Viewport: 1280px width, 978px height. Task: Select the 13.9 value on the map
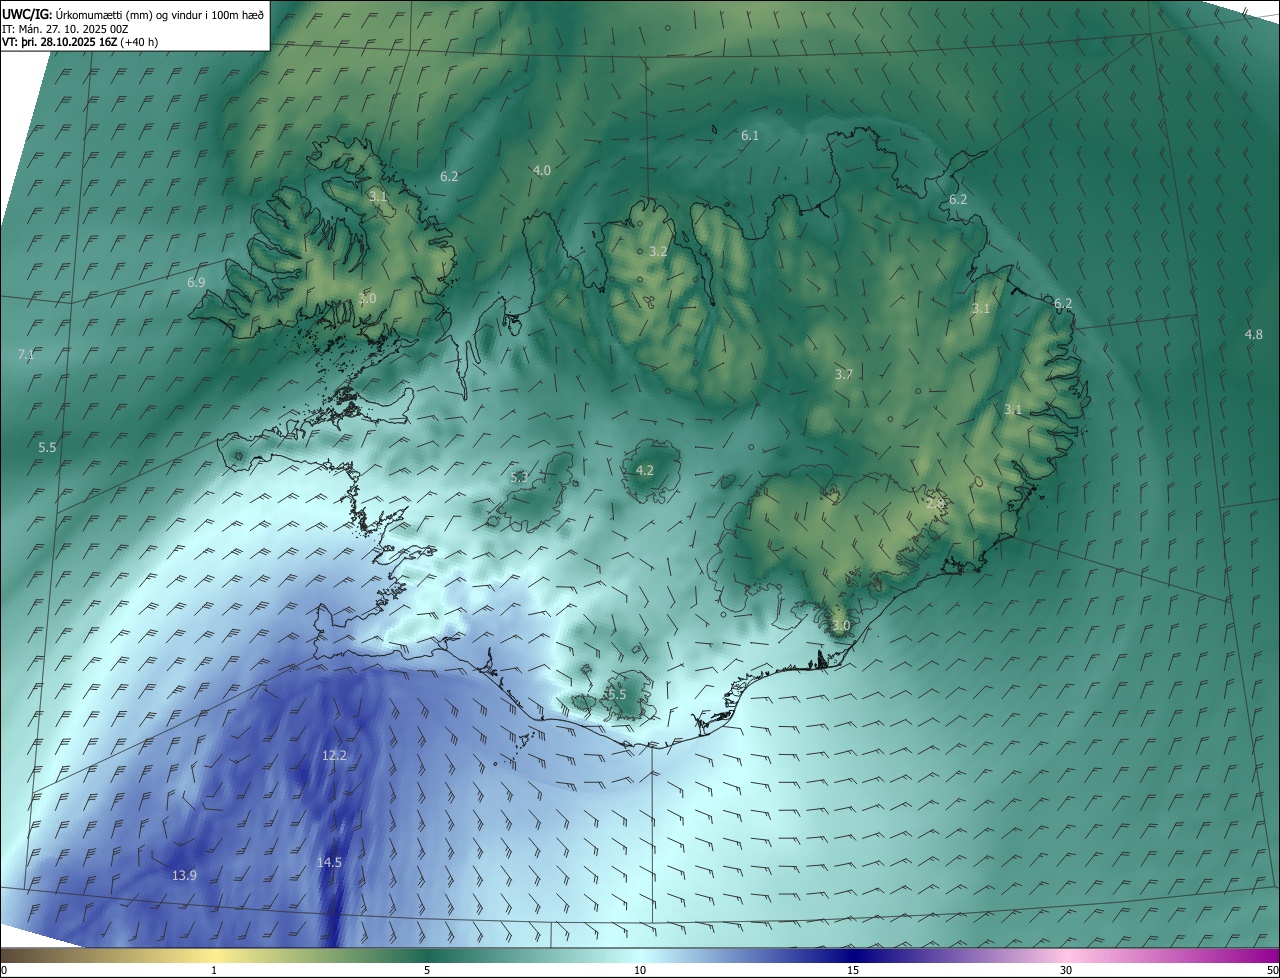pyautogui.click(x=184, y=875)
